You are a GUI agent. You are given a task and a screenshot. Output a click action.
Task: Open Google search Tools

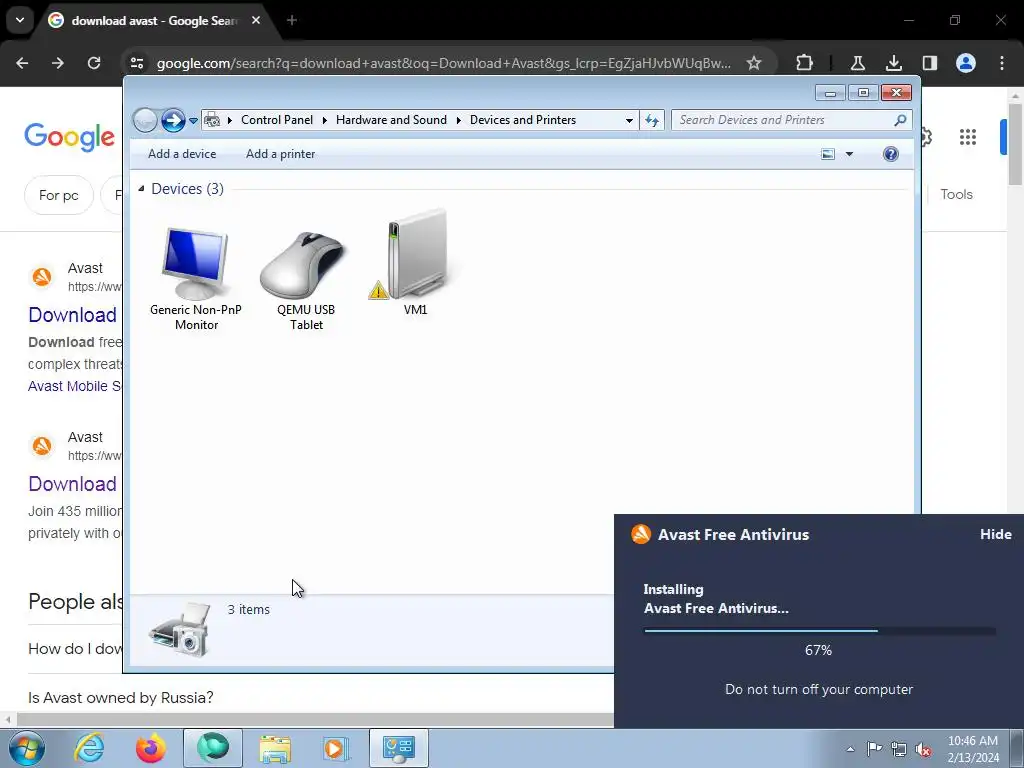[x=956, y=195]
